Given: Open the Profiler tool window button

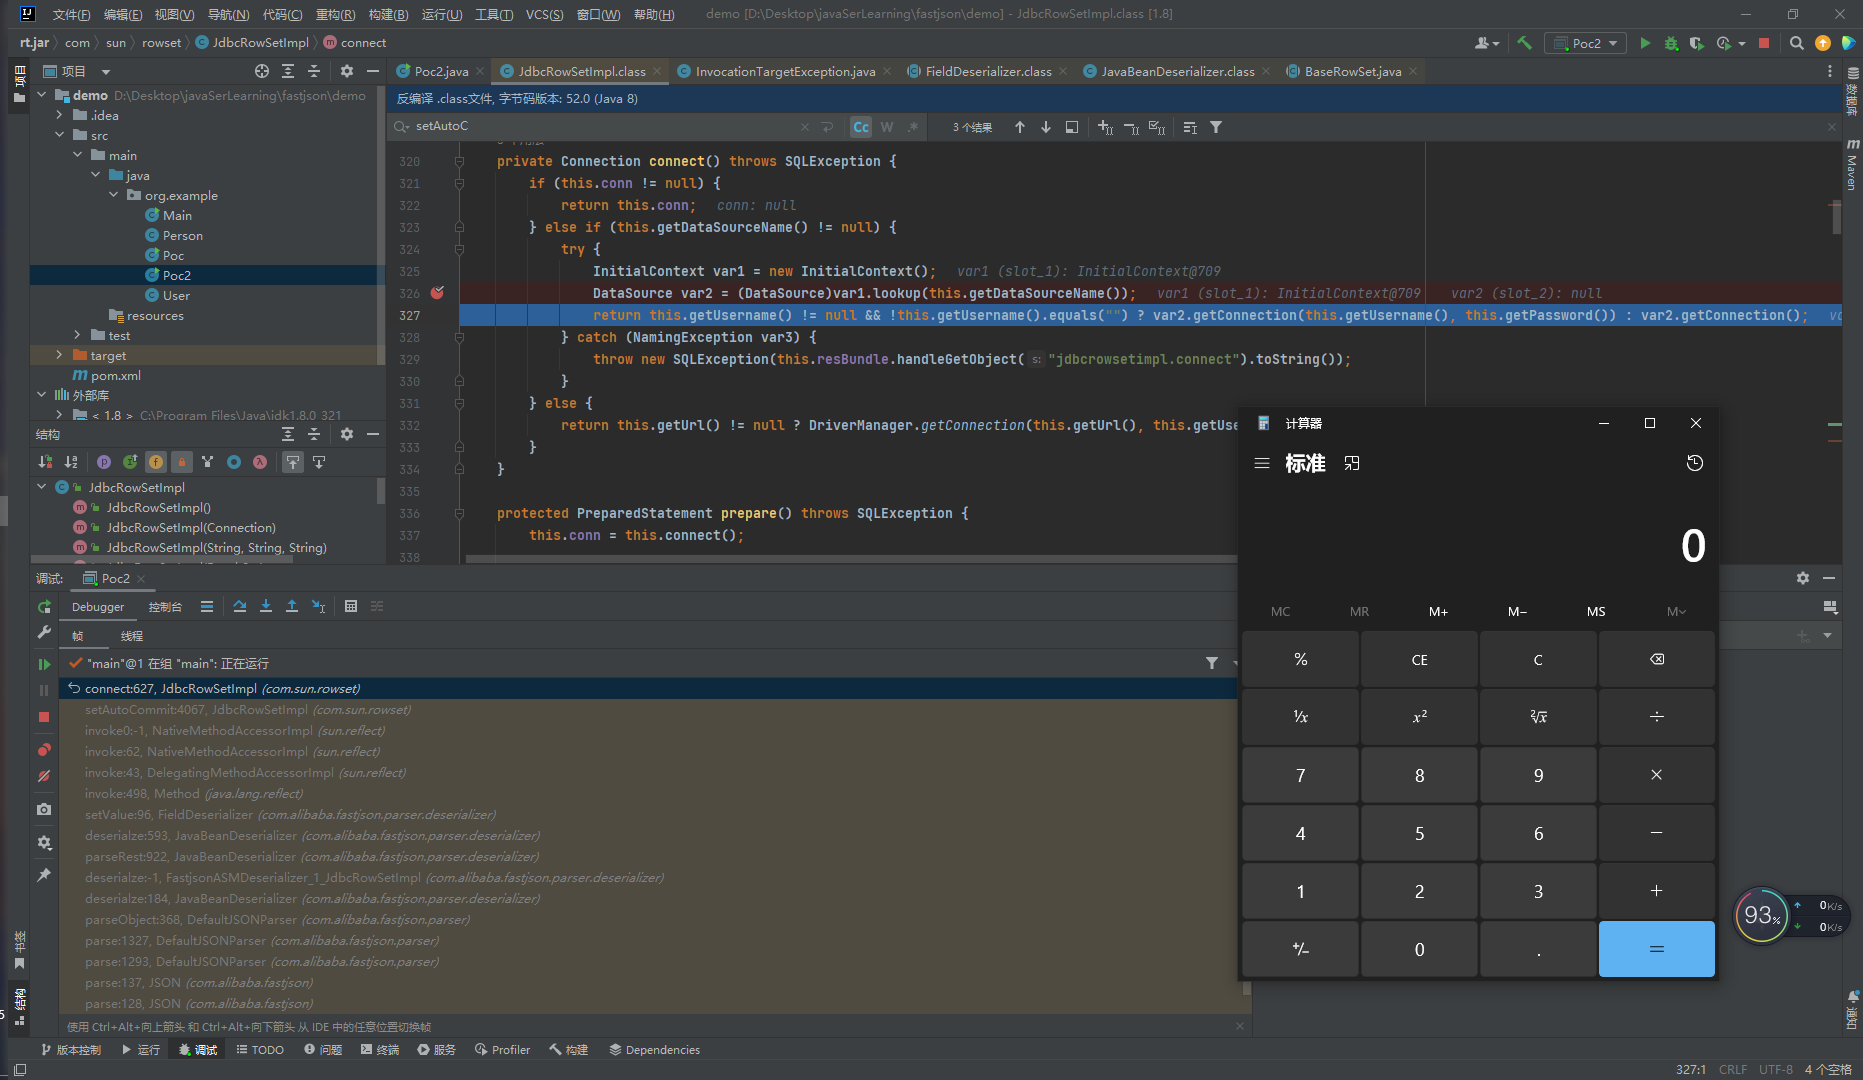Looking at the screenshot, I should [x=502, y=1050].
